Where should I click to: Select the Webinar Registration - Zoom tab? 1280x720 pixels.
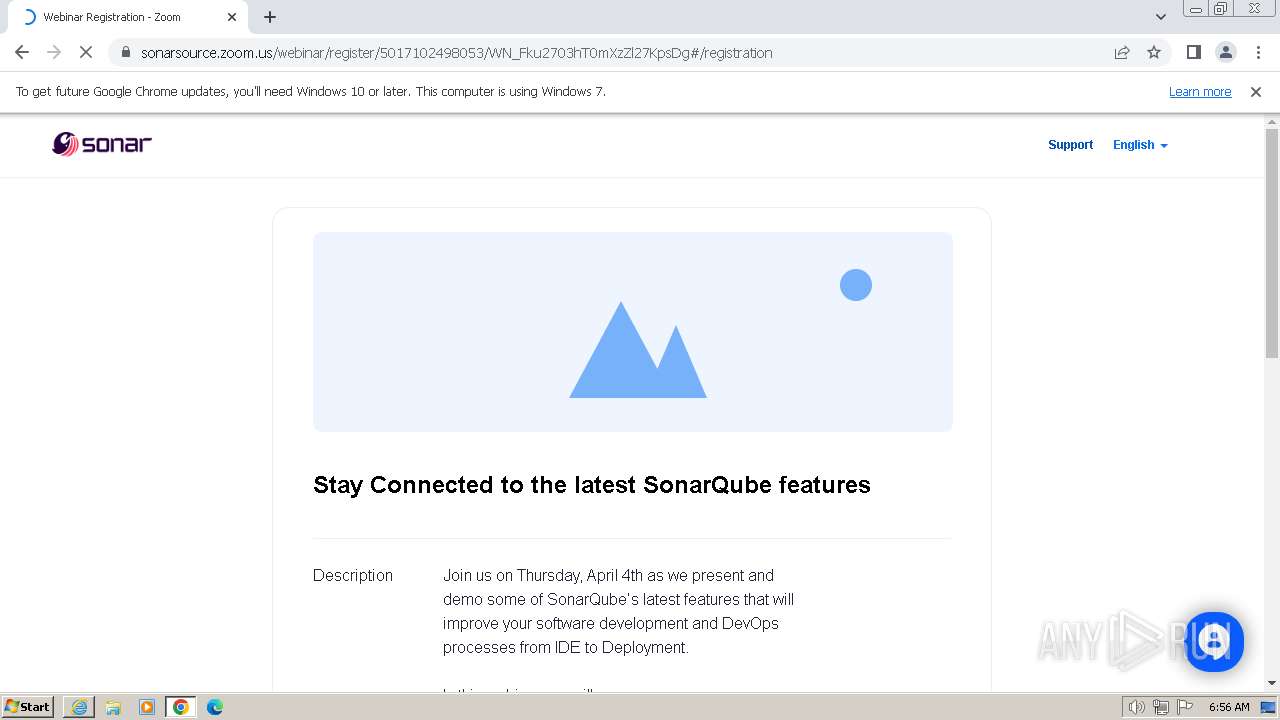click(x=128, y=17)
